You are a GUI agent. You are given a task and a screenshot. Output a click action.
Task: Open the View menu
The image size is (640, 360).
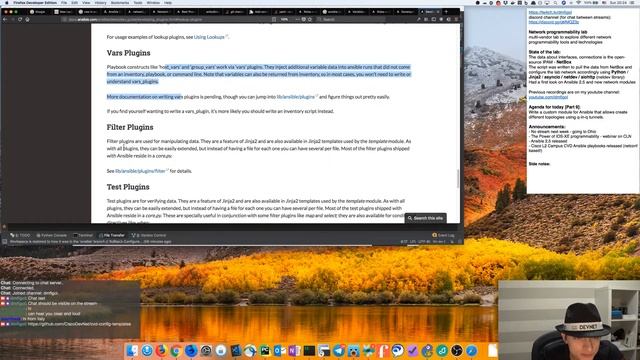[x=86, y=2]
